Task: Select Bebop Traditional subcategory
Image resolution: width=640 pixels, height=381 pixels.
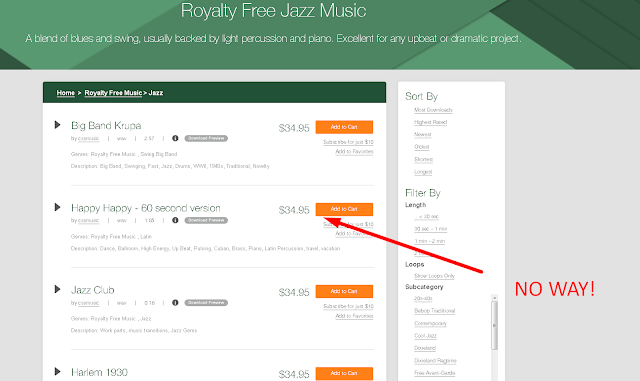Action: tap(434, 311)
